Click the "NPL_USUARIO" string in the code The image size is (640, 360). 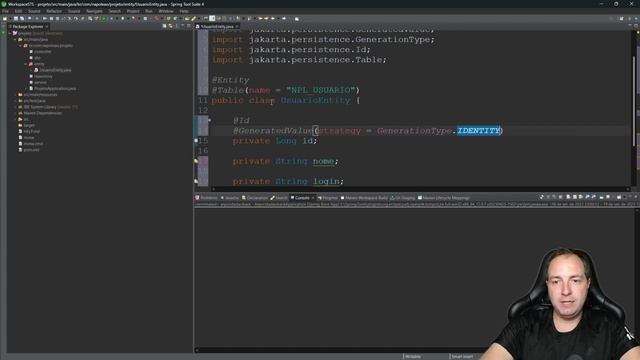click(321, 90)
